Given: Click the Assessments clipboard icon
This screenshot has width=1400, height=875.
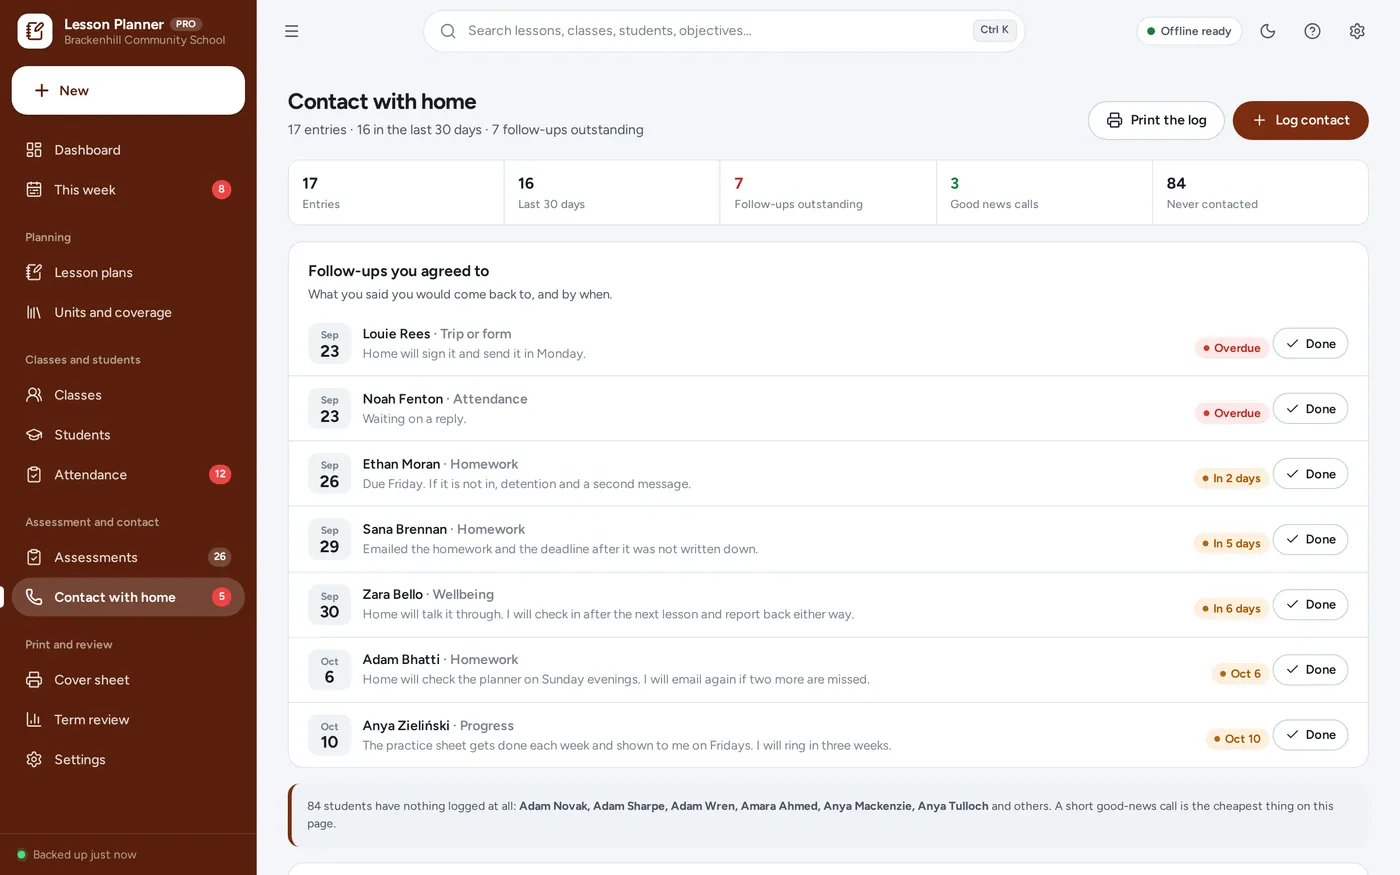Looking at the screenshot, I should point(34,557).
